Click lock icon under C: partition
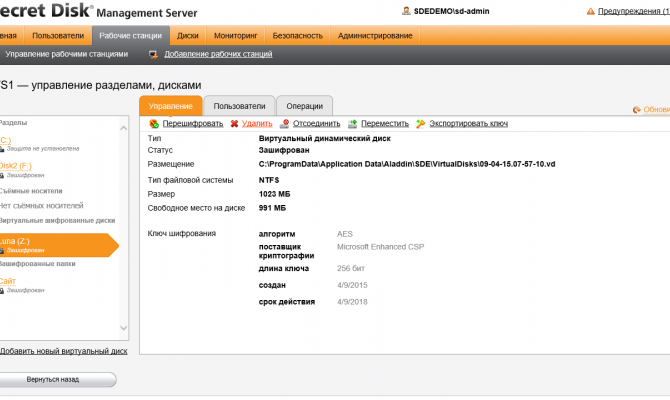This screenshot has height=400, width=670. (2, 149)
